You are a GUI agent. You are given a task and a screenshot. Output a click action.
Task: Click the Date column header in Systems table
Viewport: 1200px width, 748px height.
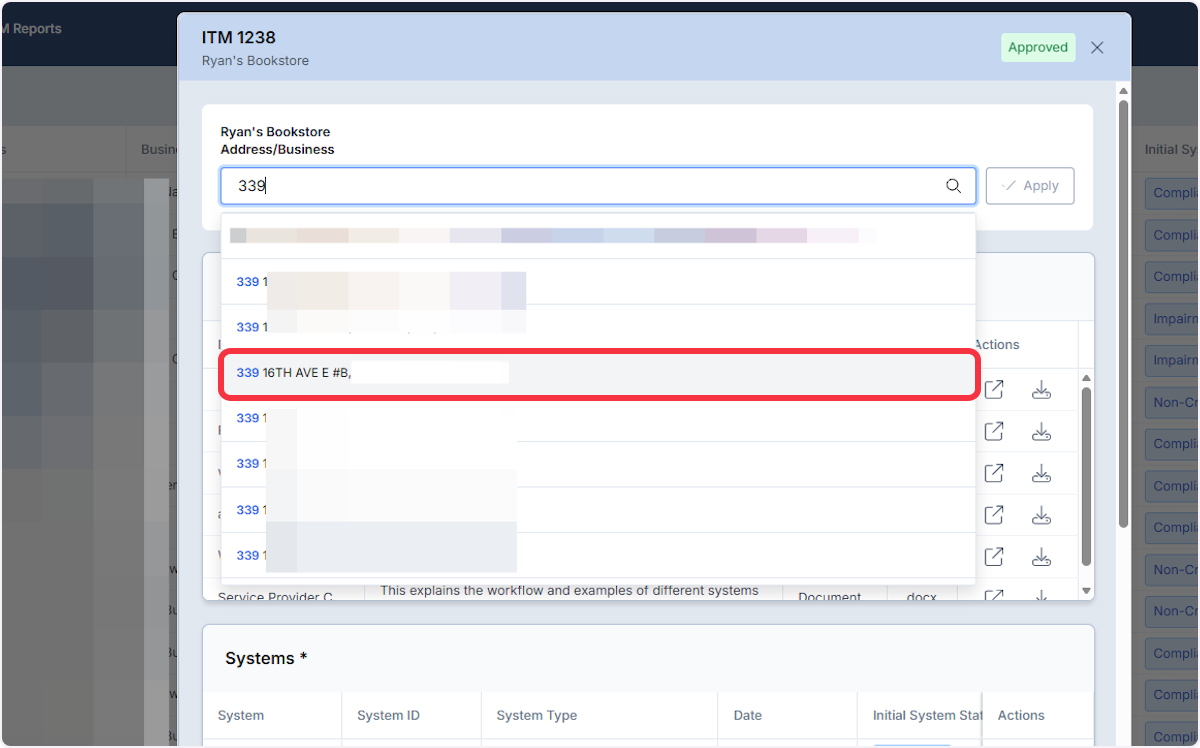click(747, 716)
